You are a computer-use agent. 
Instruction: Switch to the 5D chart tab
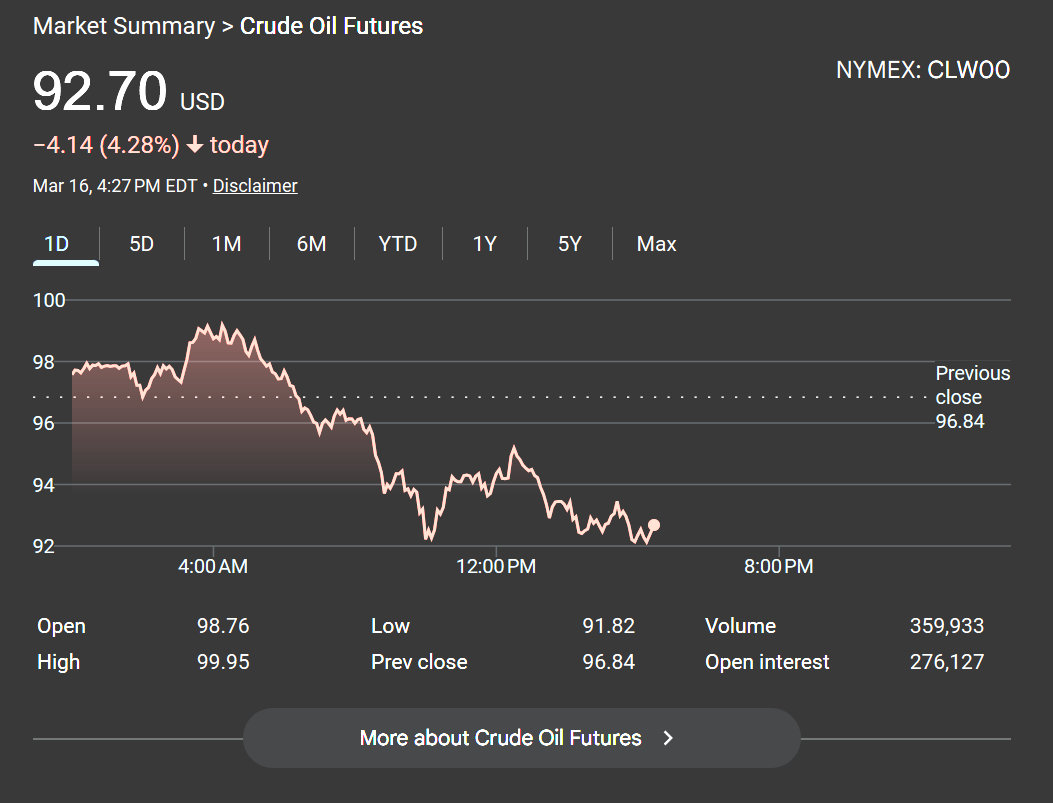coord(142,244)
